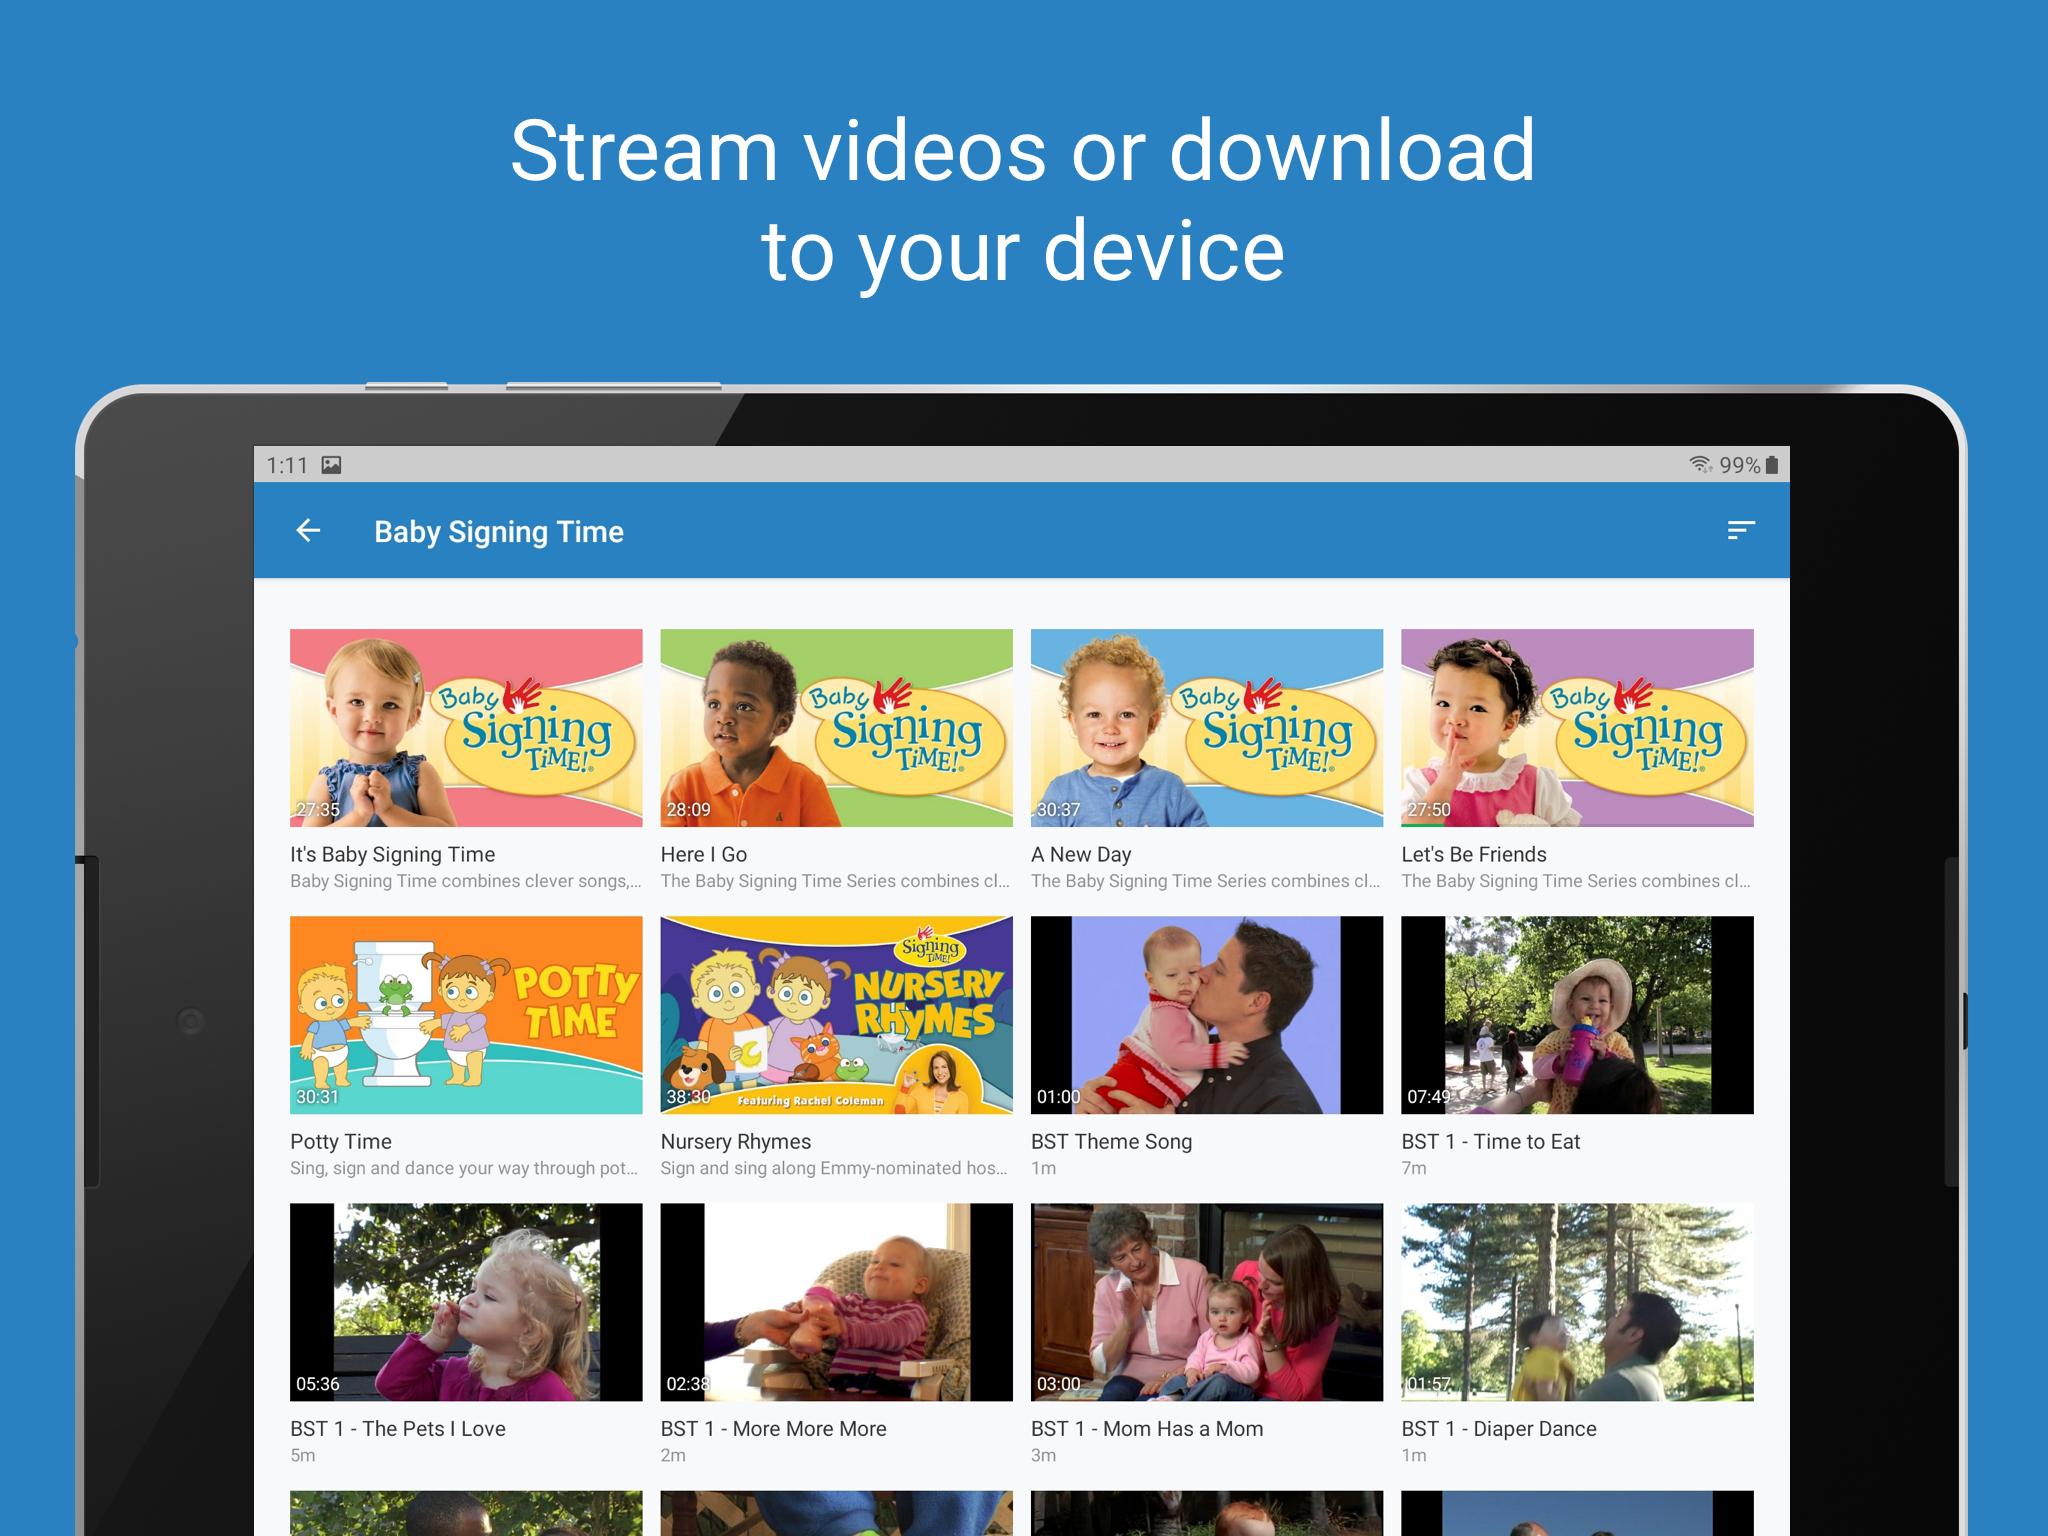Play BST 1 - The Pets I Love thumbnail
The image size is (2048, 1536).
pyautogui.click(x=466, y=1302)
